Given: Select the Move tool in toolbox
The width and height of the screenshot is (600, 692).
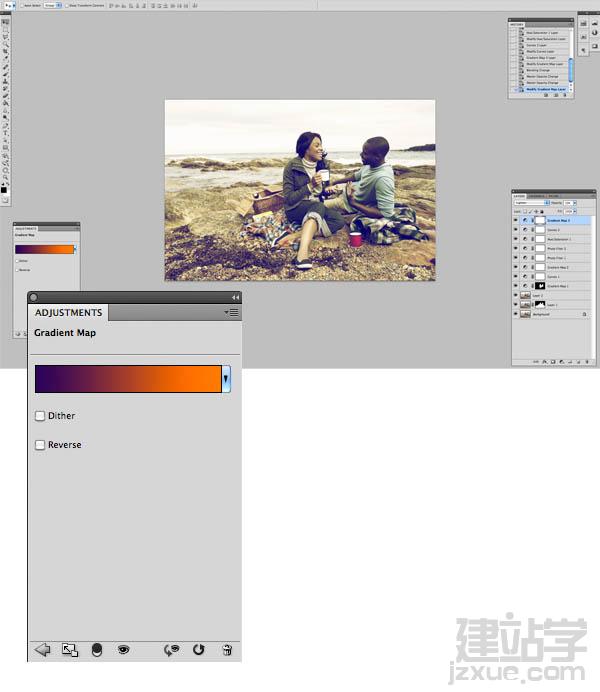Looking at the screenshot, I should pos(5,22).
